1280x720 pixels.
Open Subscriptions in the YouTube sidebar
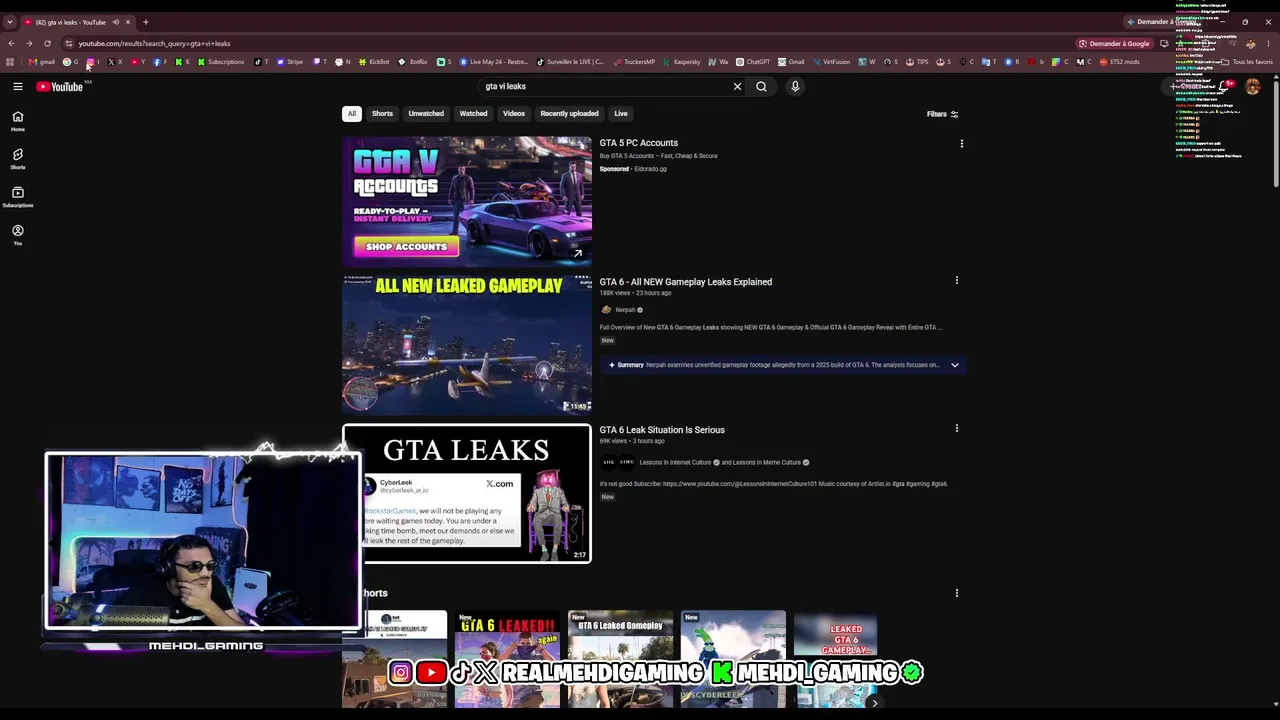coord(17,197)
